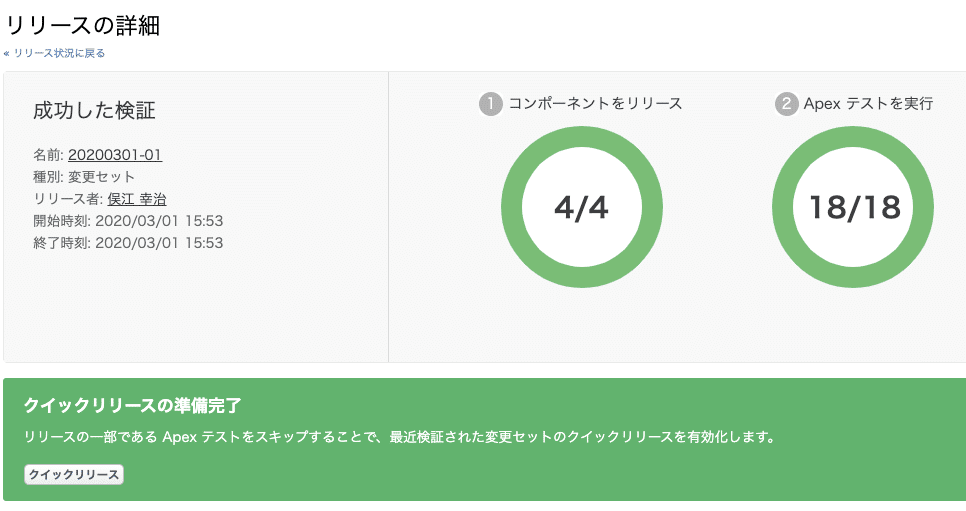The height and width of the screenshot is (511, 966).
Task: Click the 4/4 count inside the component chart
Action: pyautogui.click(x=581, y=207)
